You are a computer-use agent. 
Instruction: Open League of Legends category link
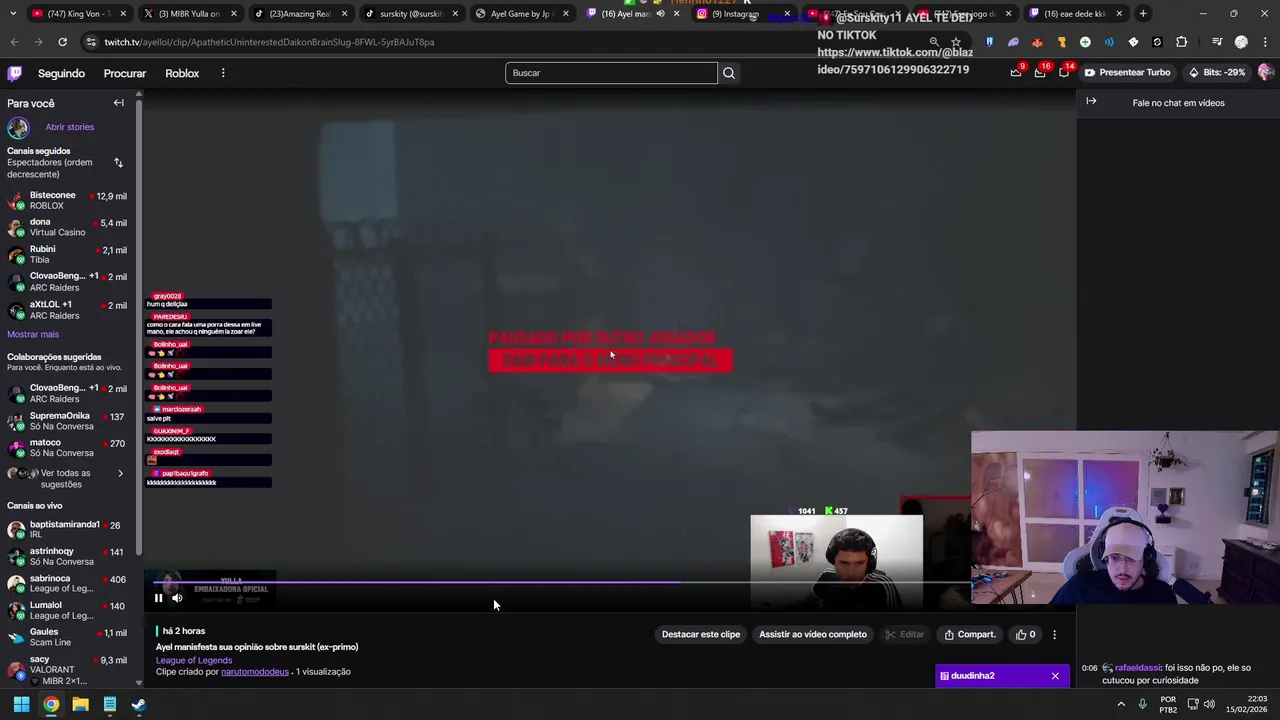194,660
